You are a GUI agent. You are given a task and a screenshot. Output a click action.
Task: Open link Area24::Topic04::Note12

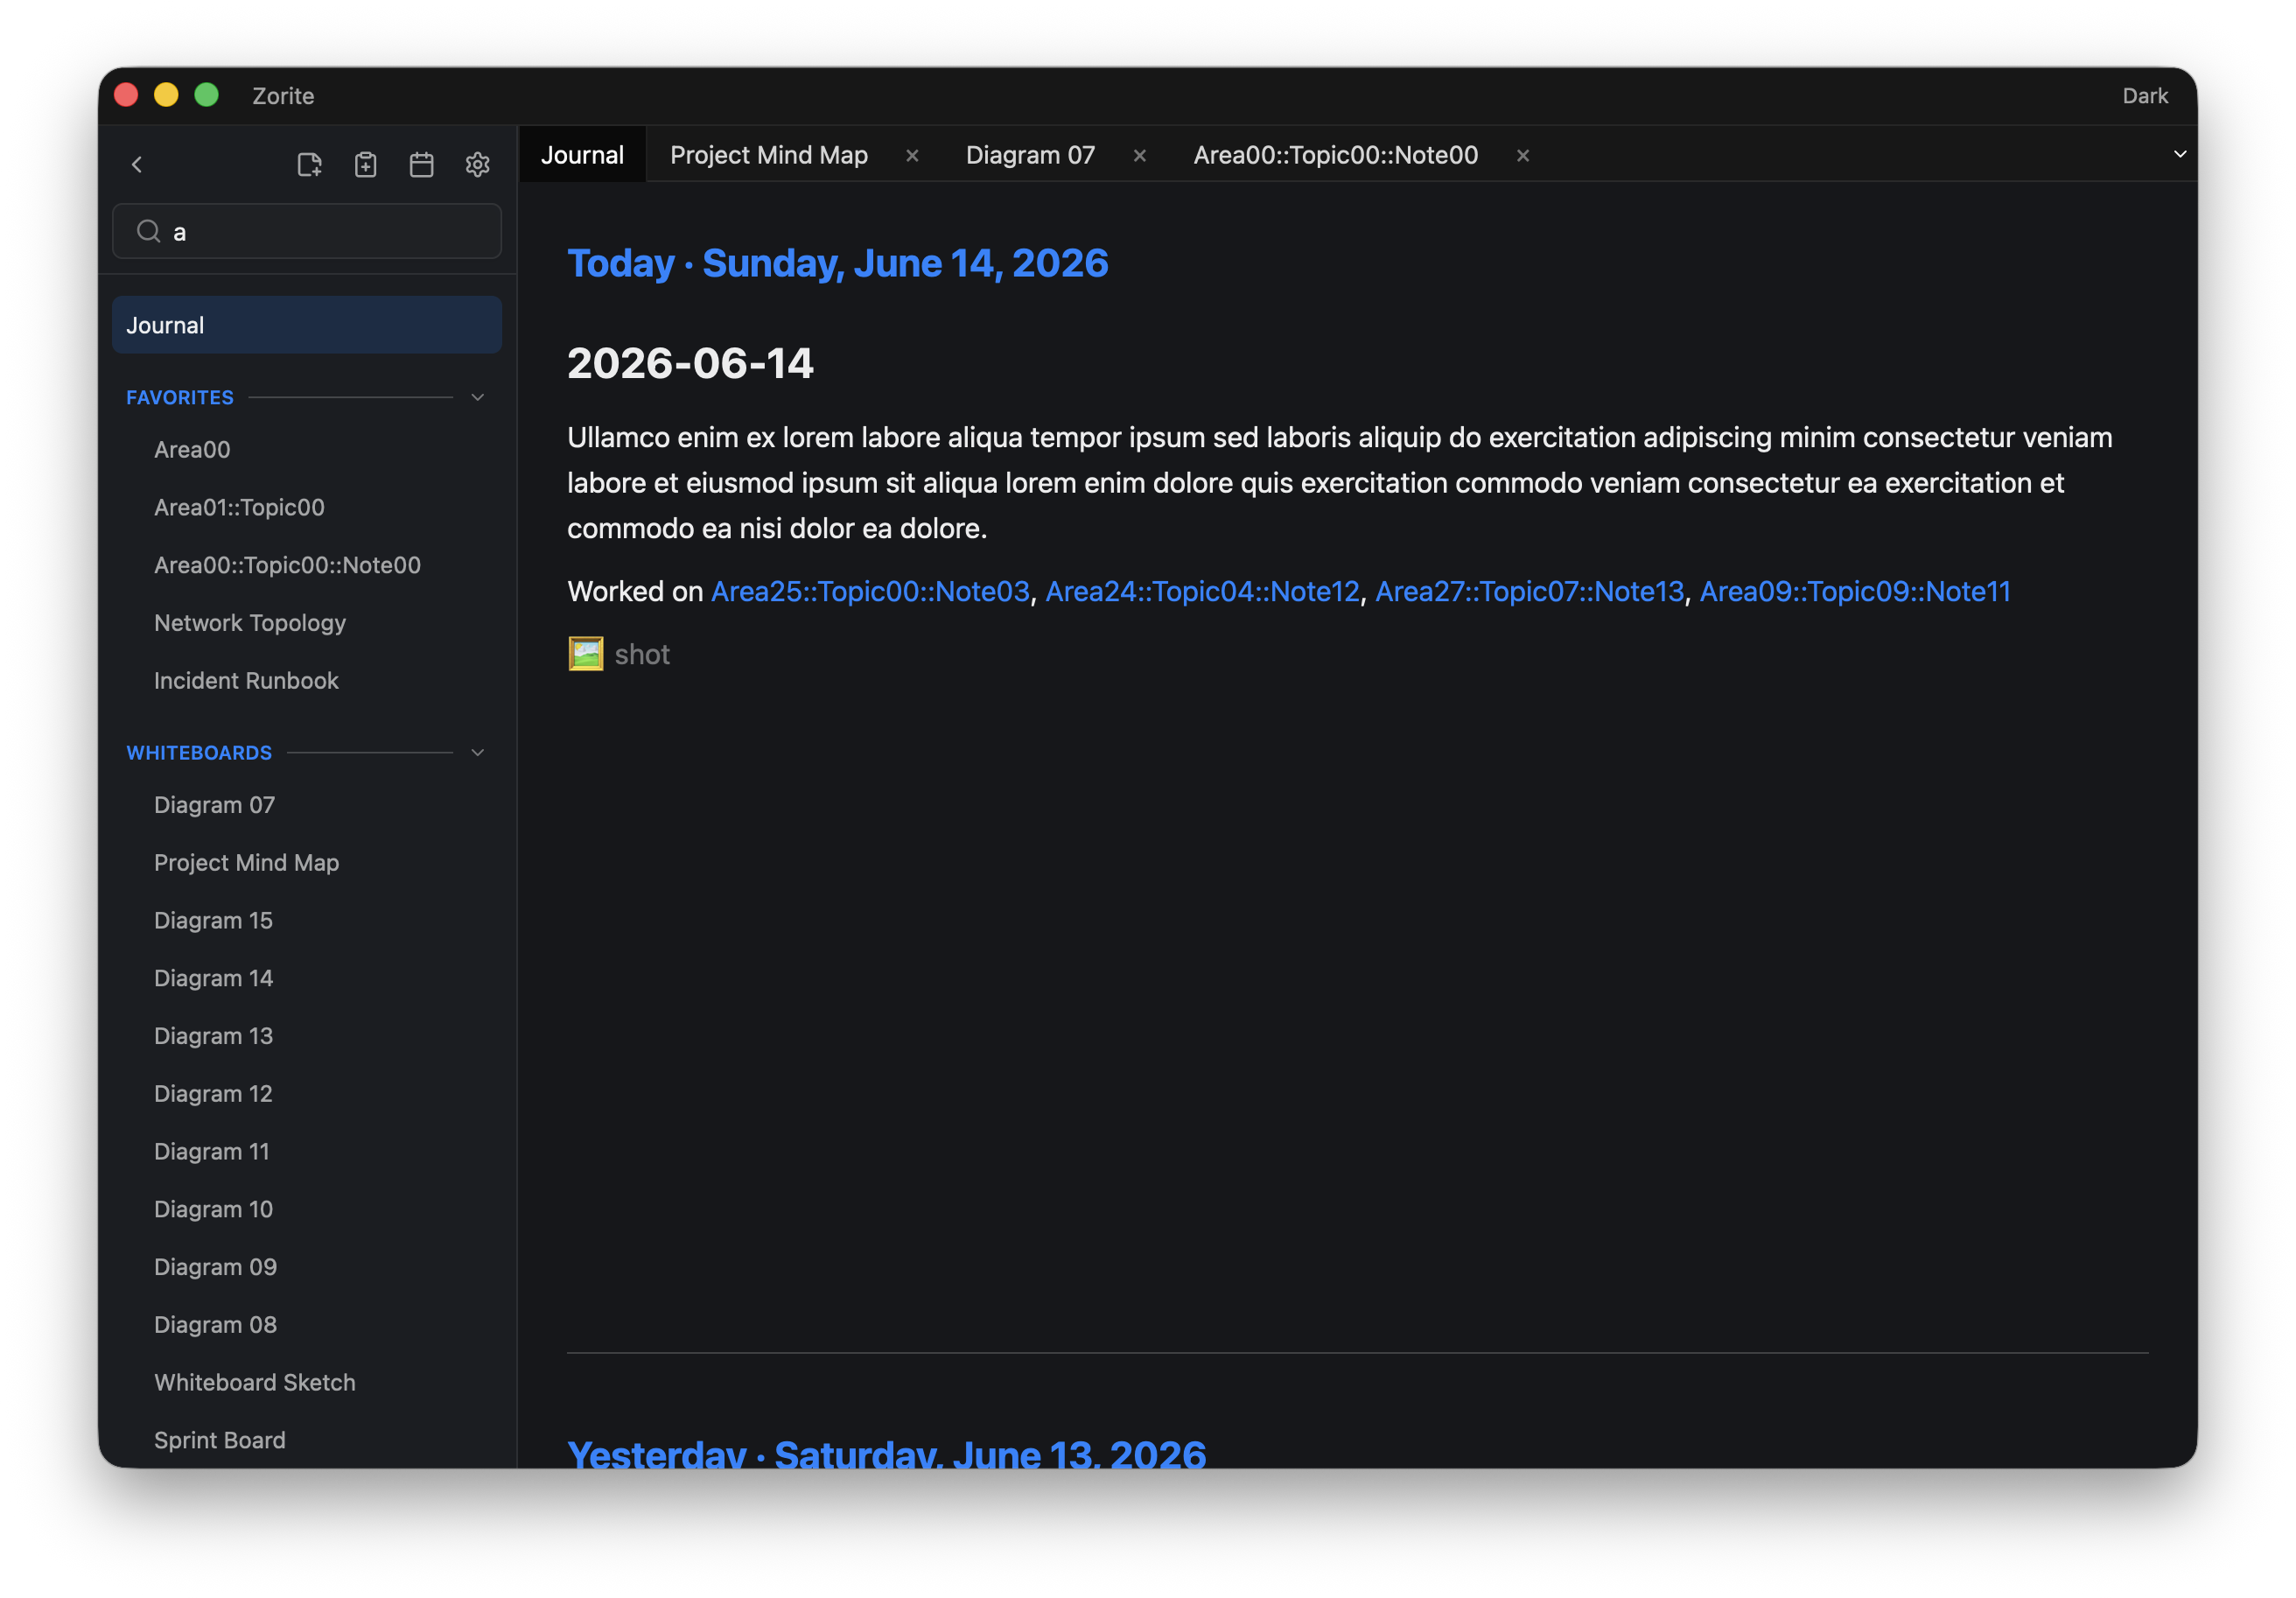pos(1202,591)
